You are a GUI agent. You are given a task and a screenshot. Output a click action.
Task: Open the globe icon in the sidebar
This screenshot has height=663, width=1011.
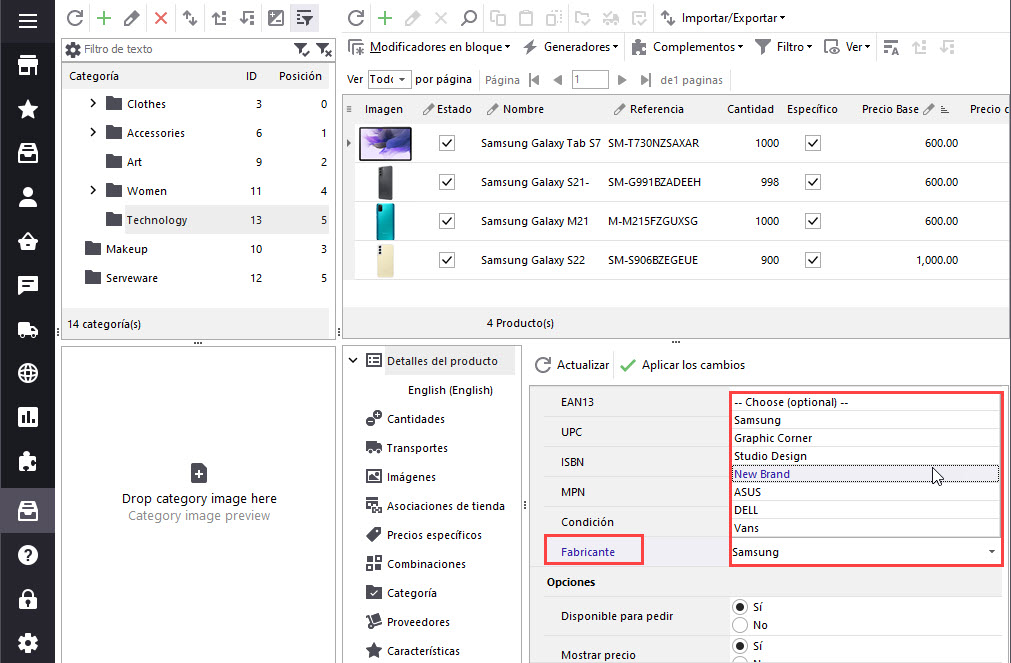28,373
